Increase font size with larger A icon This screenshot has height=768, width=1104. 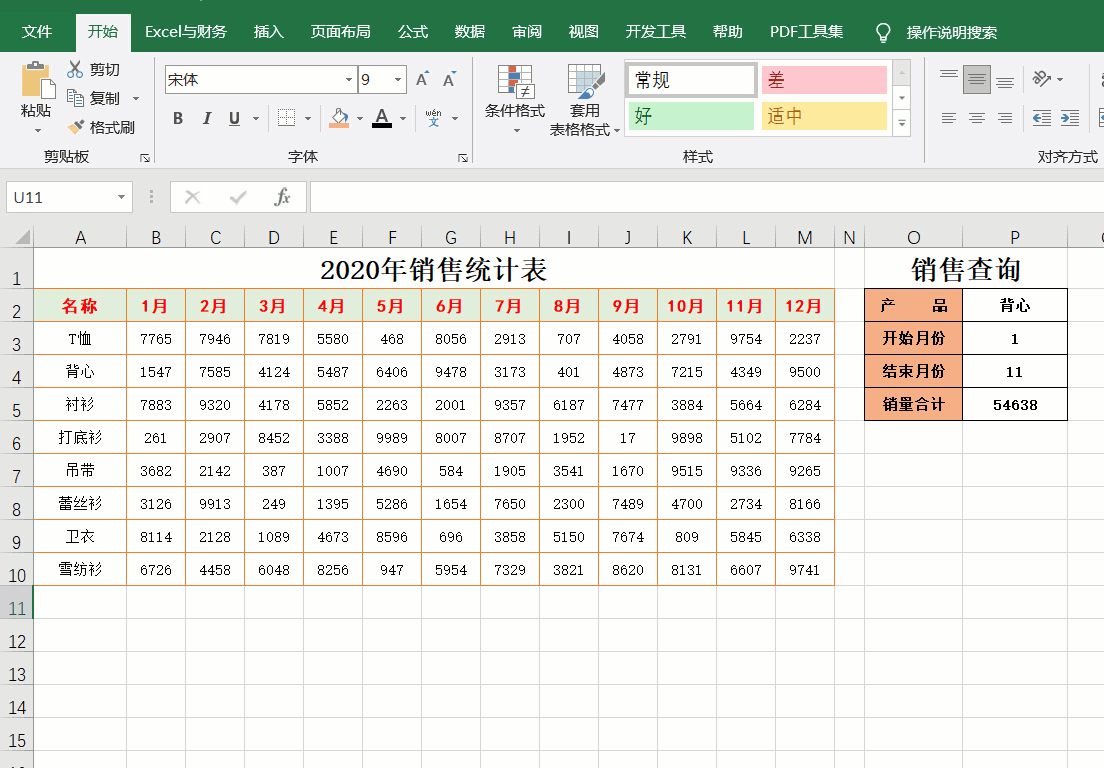point(422,80)
